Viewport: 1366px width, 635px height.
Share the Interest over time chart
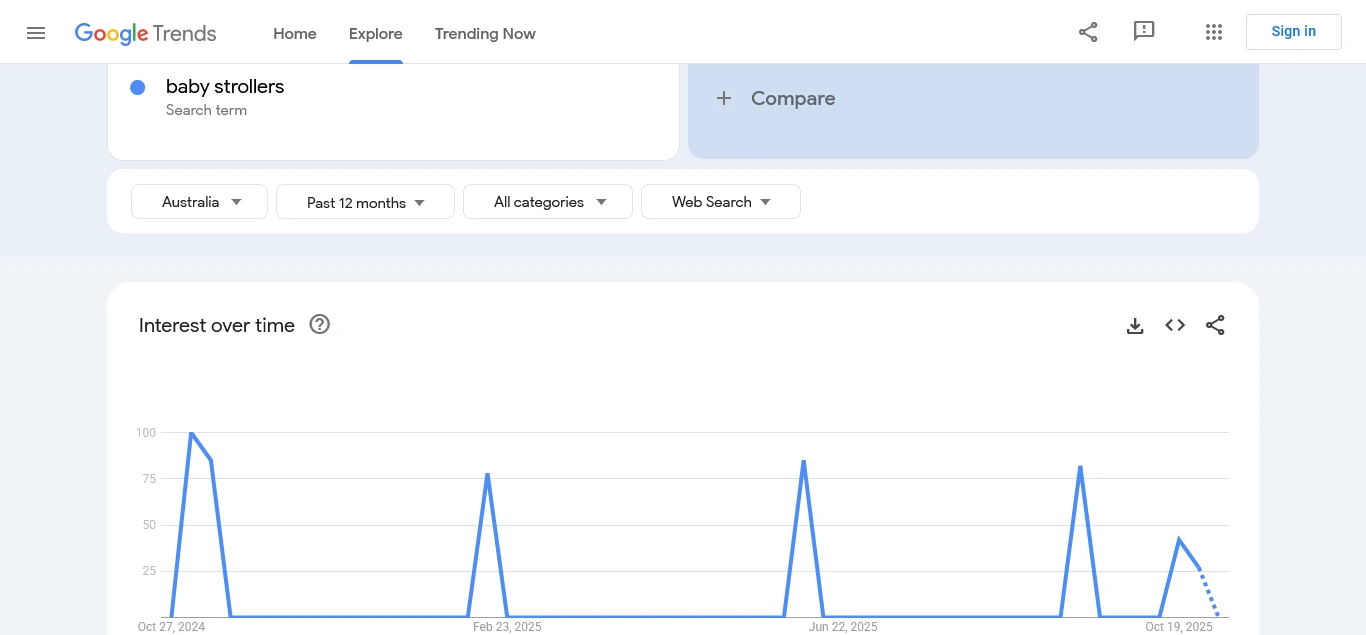tap(1215, 325)
